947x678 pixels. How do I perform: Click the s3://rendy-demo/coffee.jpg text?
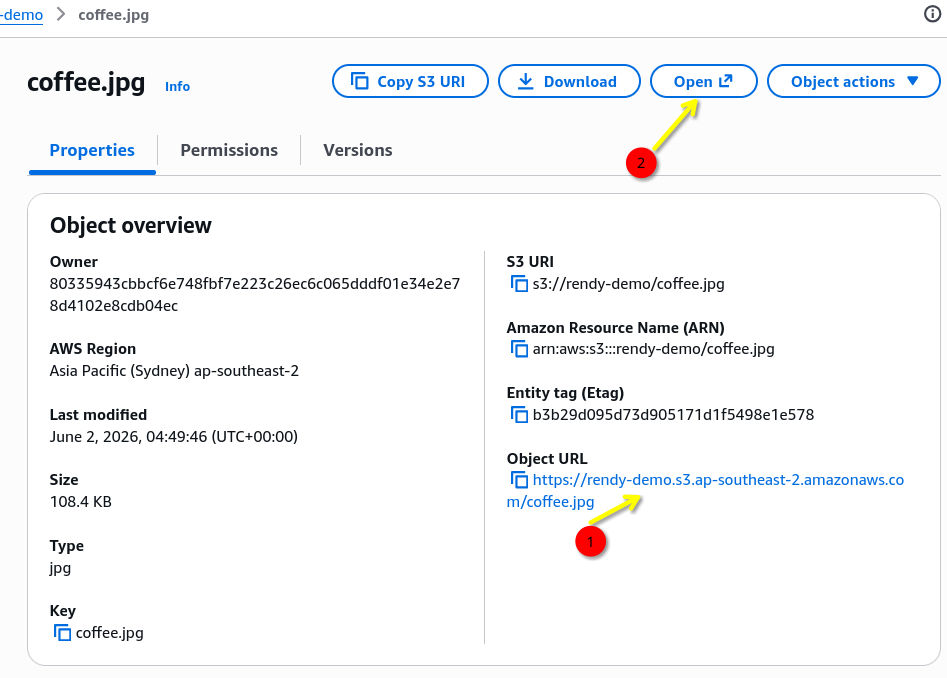628,284
